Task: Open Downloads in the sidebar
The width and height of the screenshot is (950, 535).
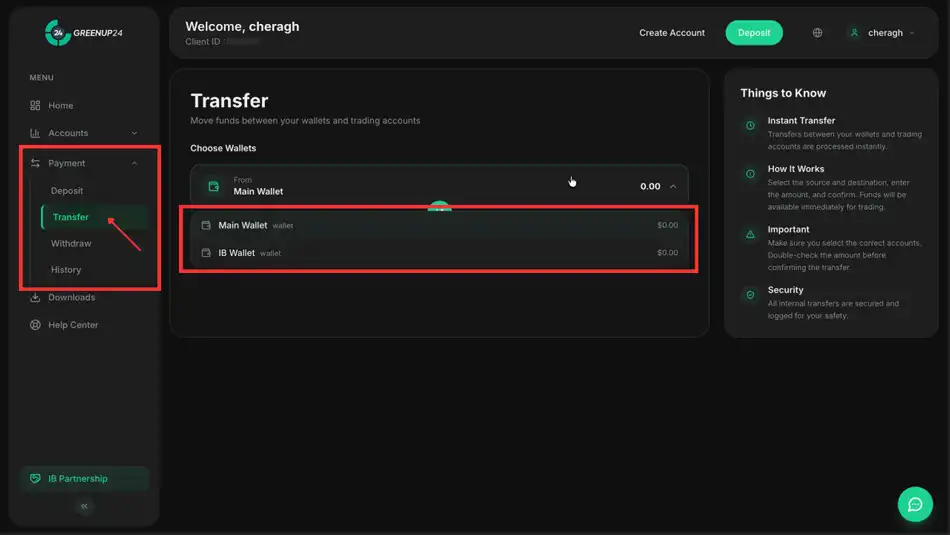Action: (71, 297)
